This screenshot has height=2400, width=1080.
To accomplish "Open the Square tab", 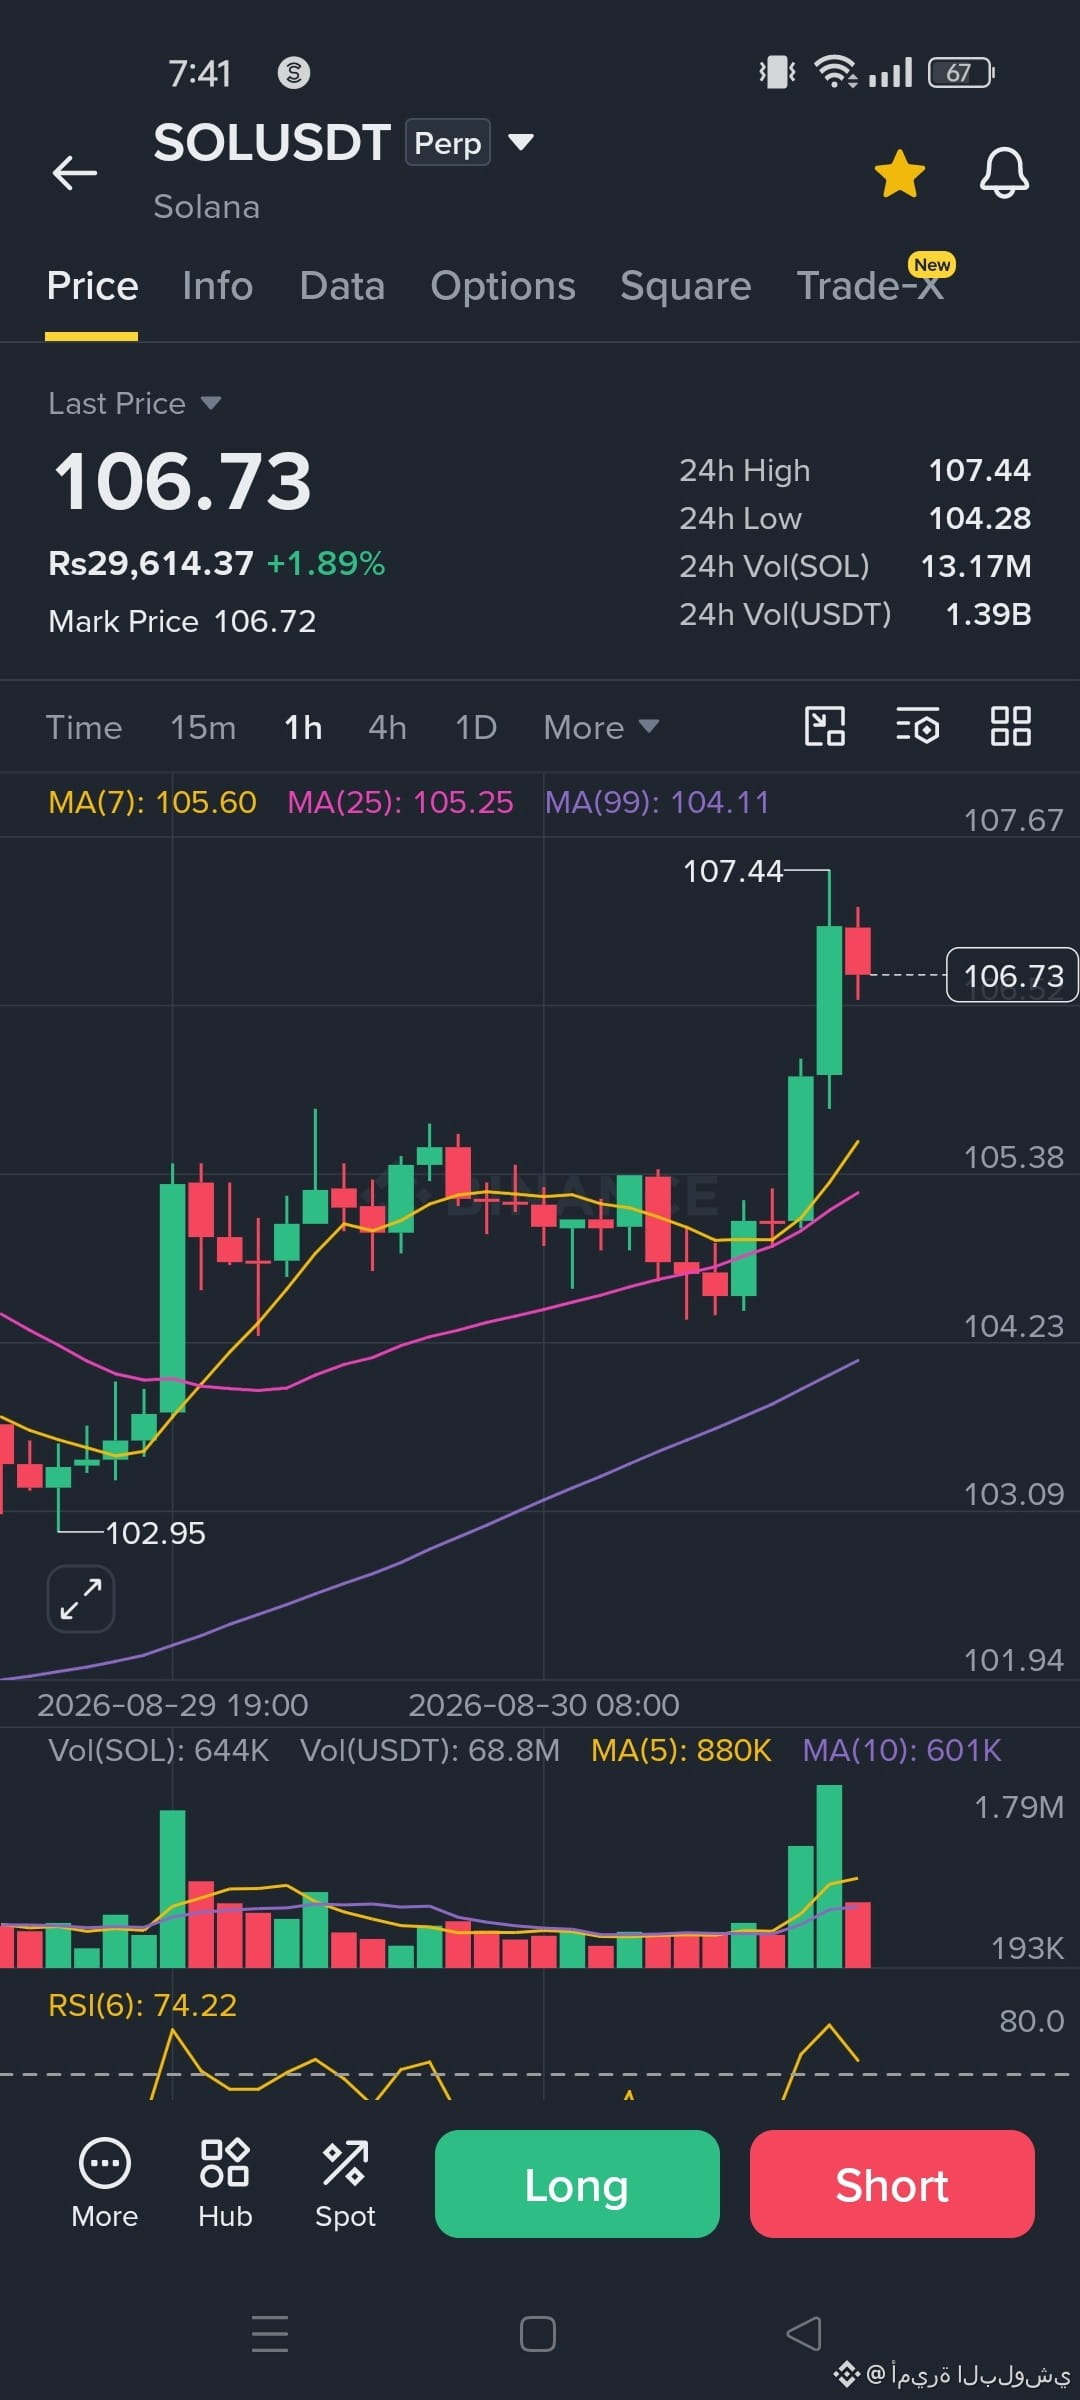I will tap(685, 286).
